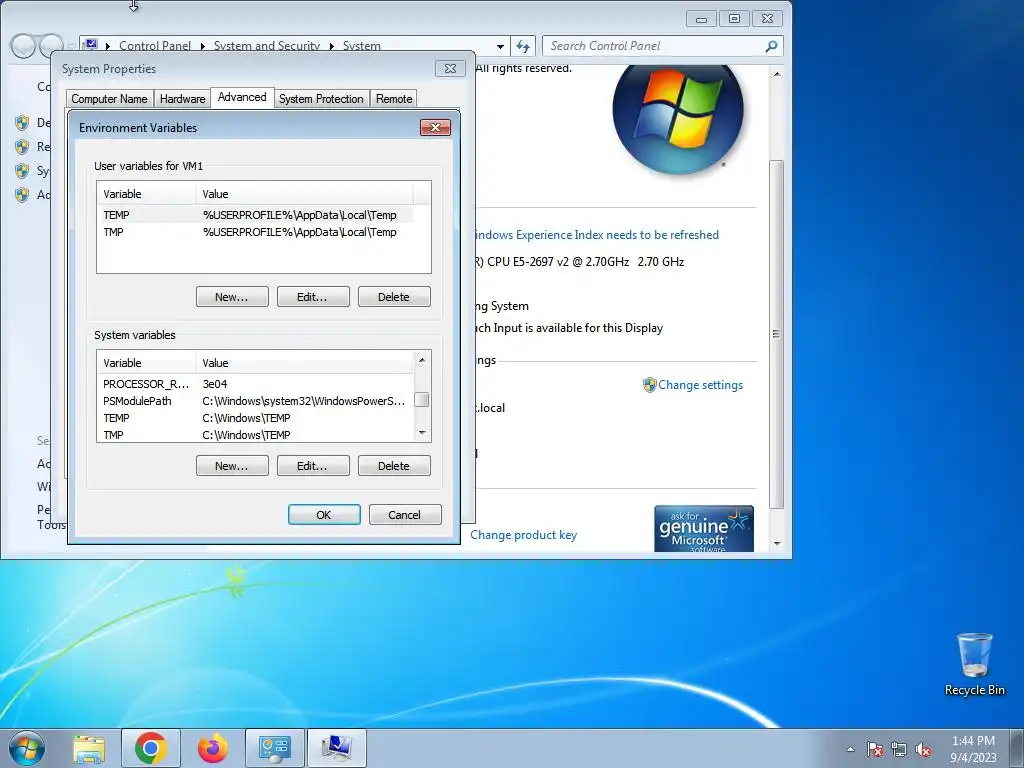This screenshot has width=1024, height=768.
Task: Click Delete under System variables
Action: 394,466
